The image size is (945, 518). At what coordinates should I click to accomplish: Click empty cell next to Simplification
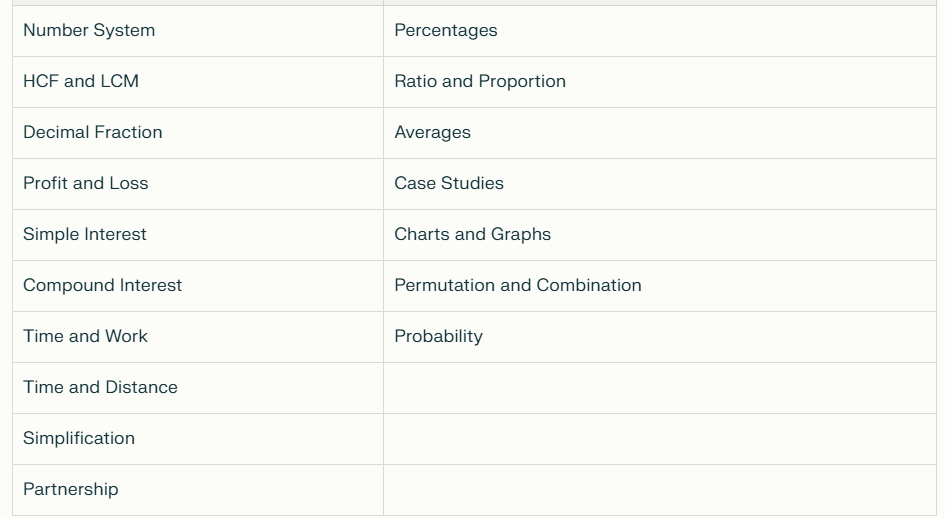pos(660,438)
